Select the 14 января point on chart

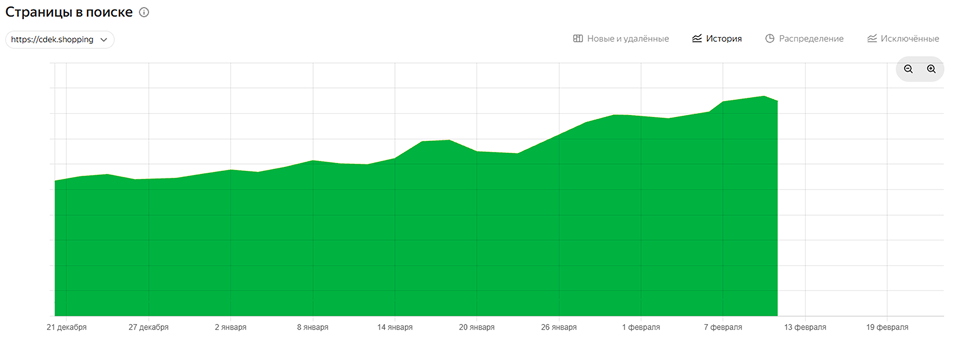[x=395, y=159]
